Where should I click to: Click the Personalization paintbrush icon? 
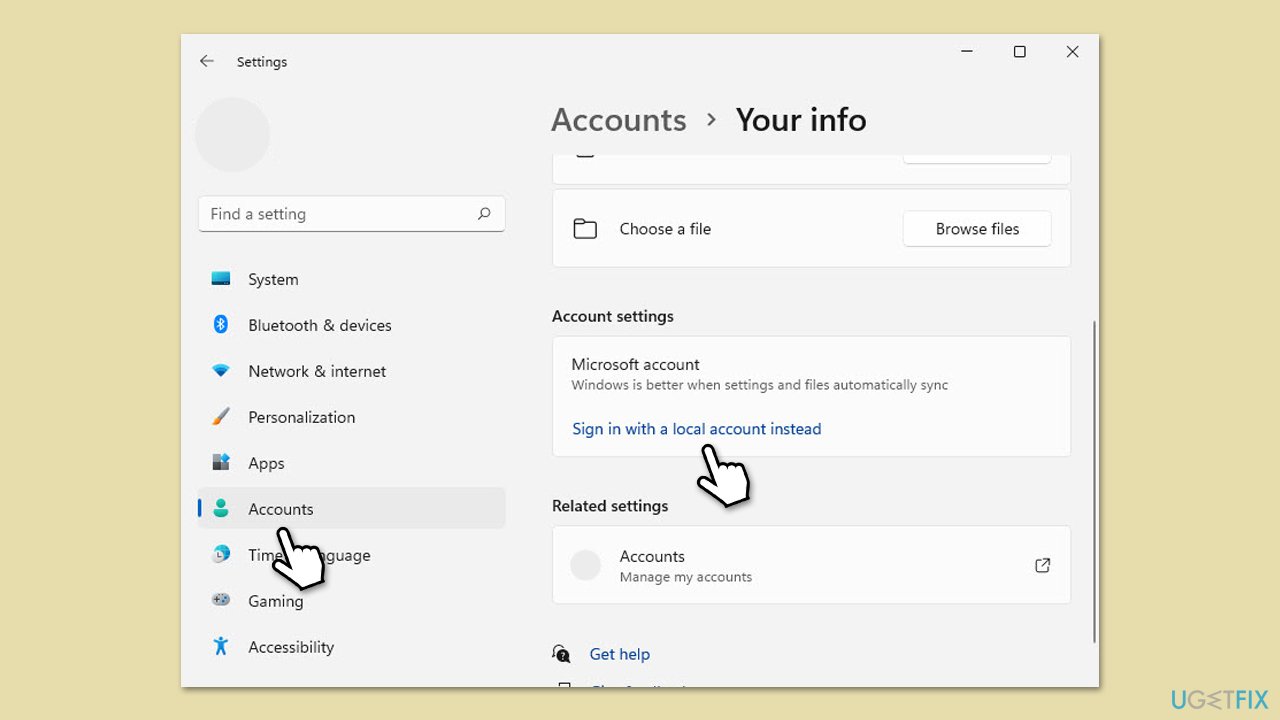pos(221,417)
